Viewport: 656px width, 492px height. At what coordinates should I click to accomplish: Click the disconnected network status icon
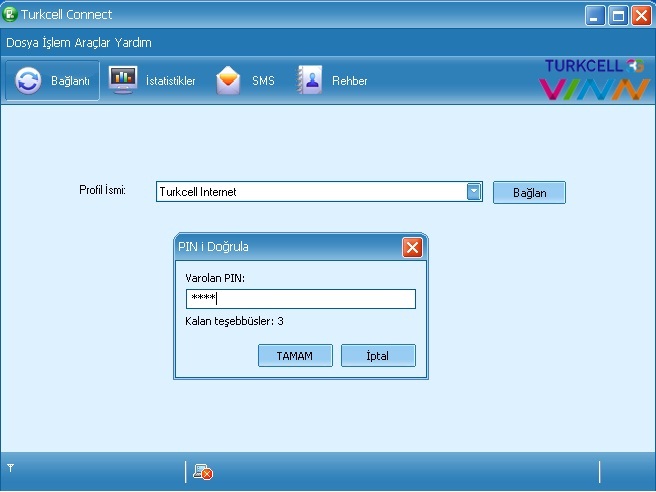point(203,472)
